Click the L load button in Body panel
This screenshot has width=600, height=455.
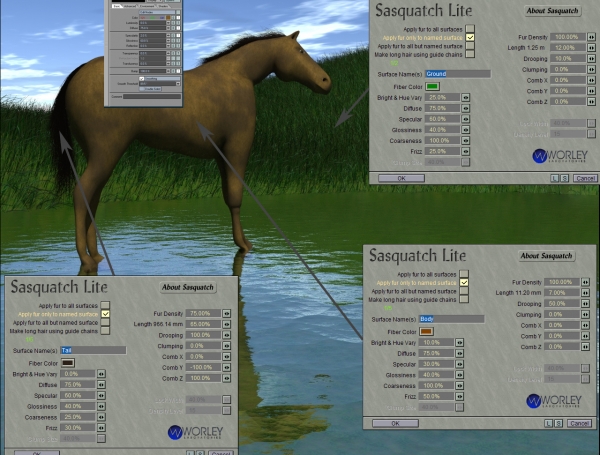[548, 423]
